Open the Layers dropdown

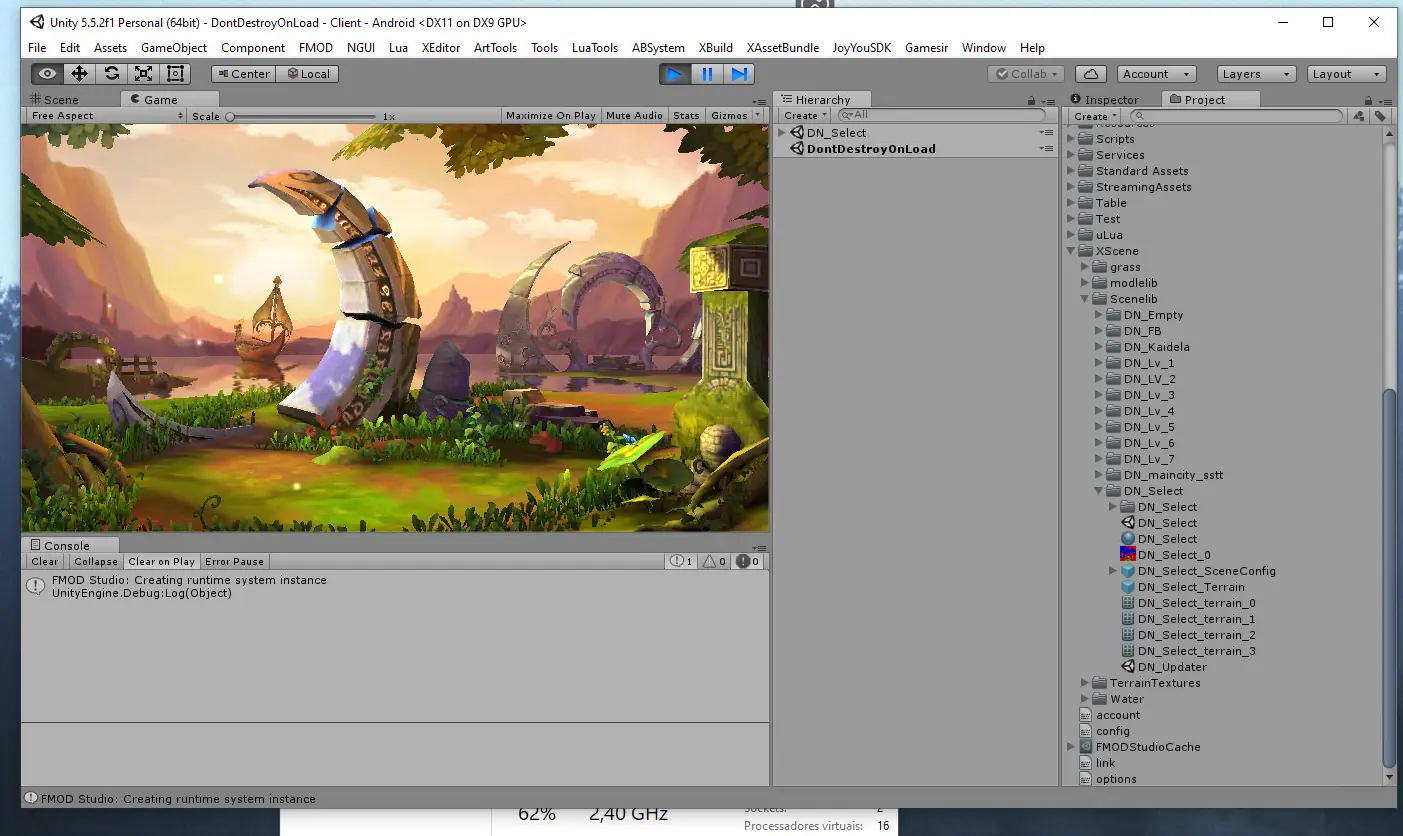[x=1256, y=74]
